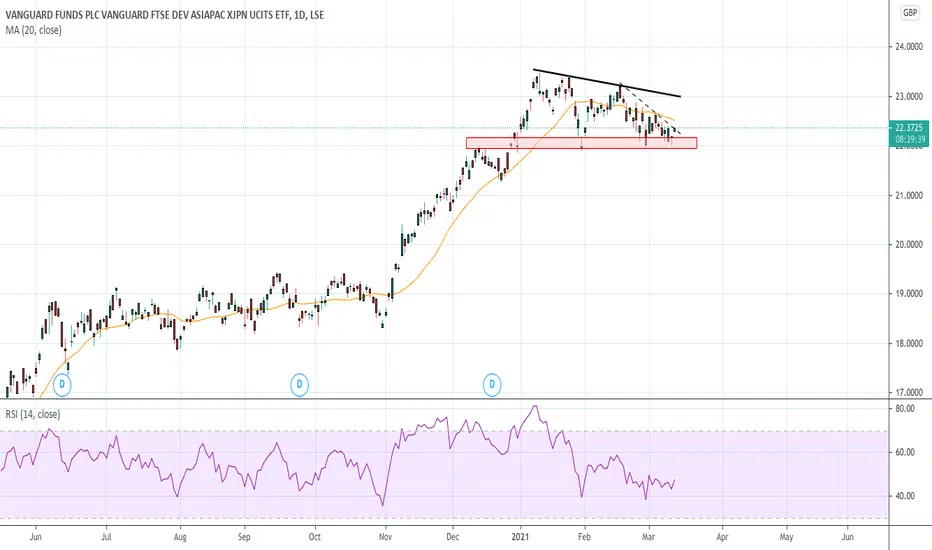The height and width of the screenshot is (550, 932).
Task: Click the May label on time axis
Action: pyautogui.click(x=786, y=536)
